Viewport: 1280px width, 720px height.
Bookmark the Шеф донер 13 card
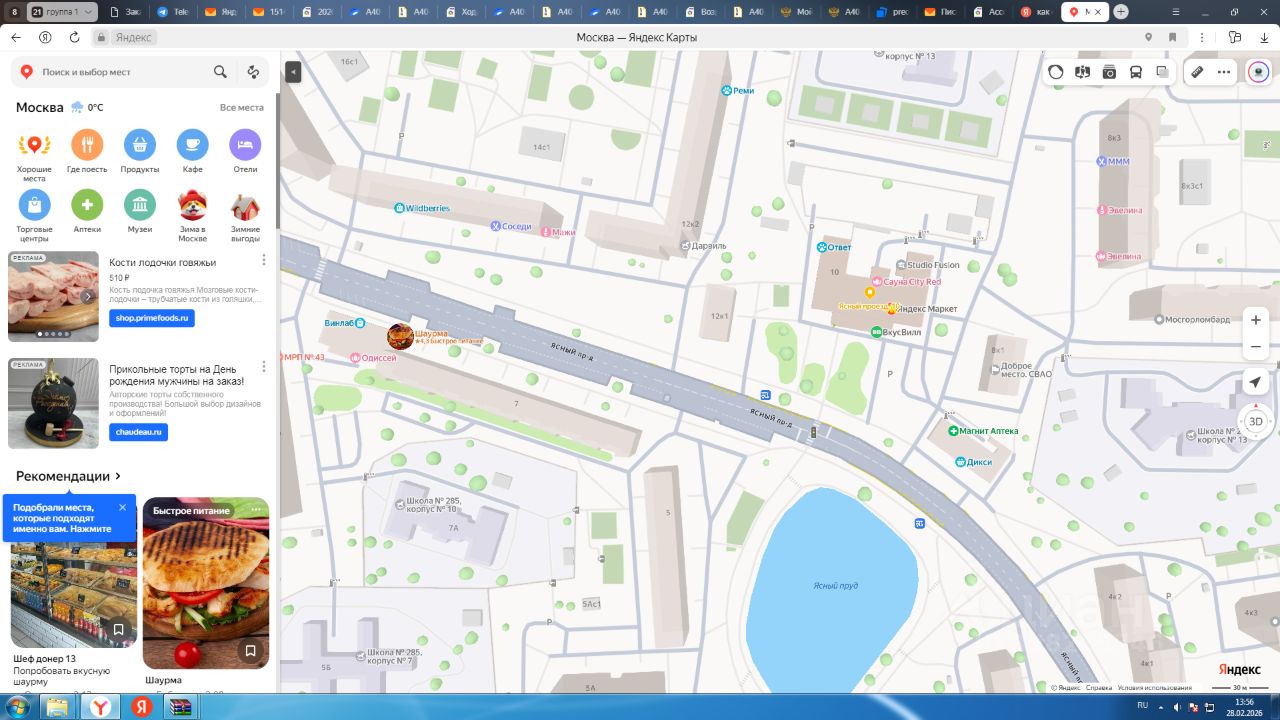click(118, 630)
